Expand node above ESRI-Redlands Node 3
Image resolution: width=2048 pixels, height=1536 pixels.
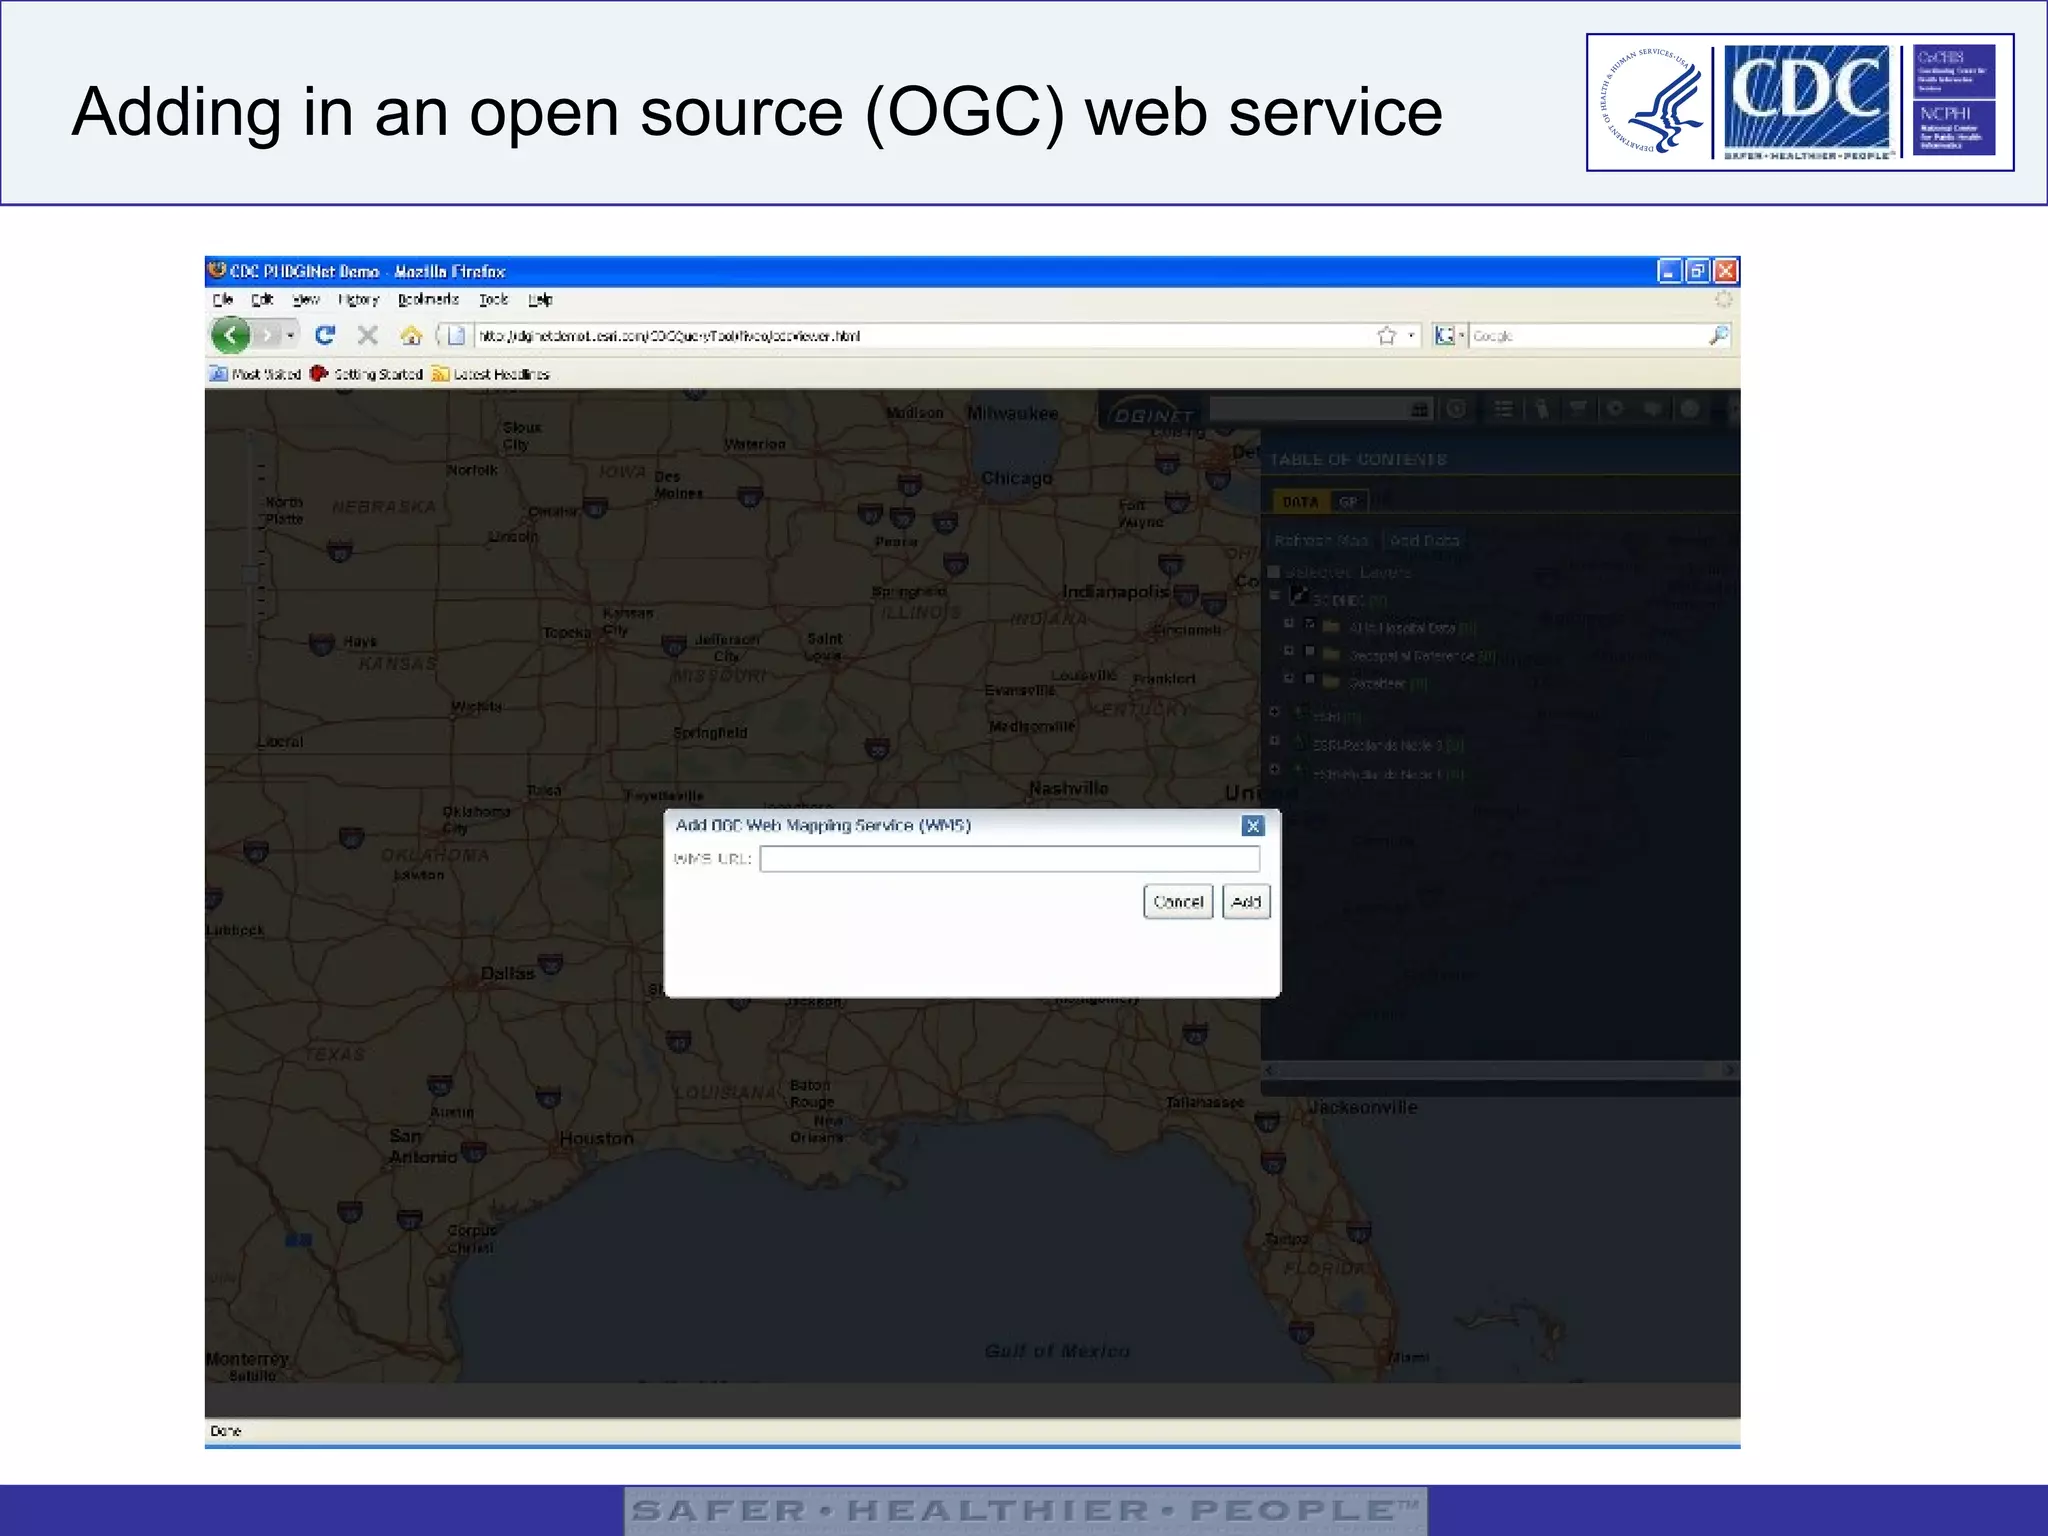pyautogui.click(x=1274, y=712)
